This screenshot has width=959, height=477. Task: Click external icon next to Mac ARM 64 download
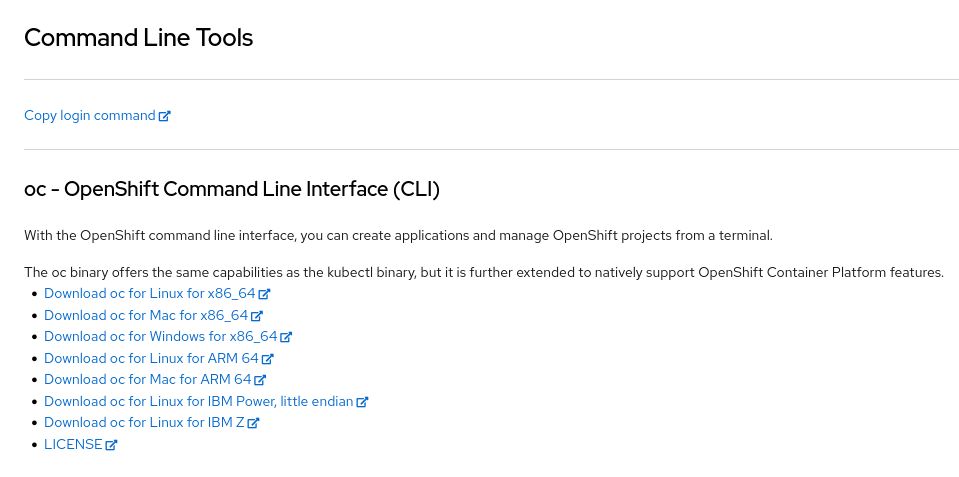pyautogui.click(x=260, y=380)
